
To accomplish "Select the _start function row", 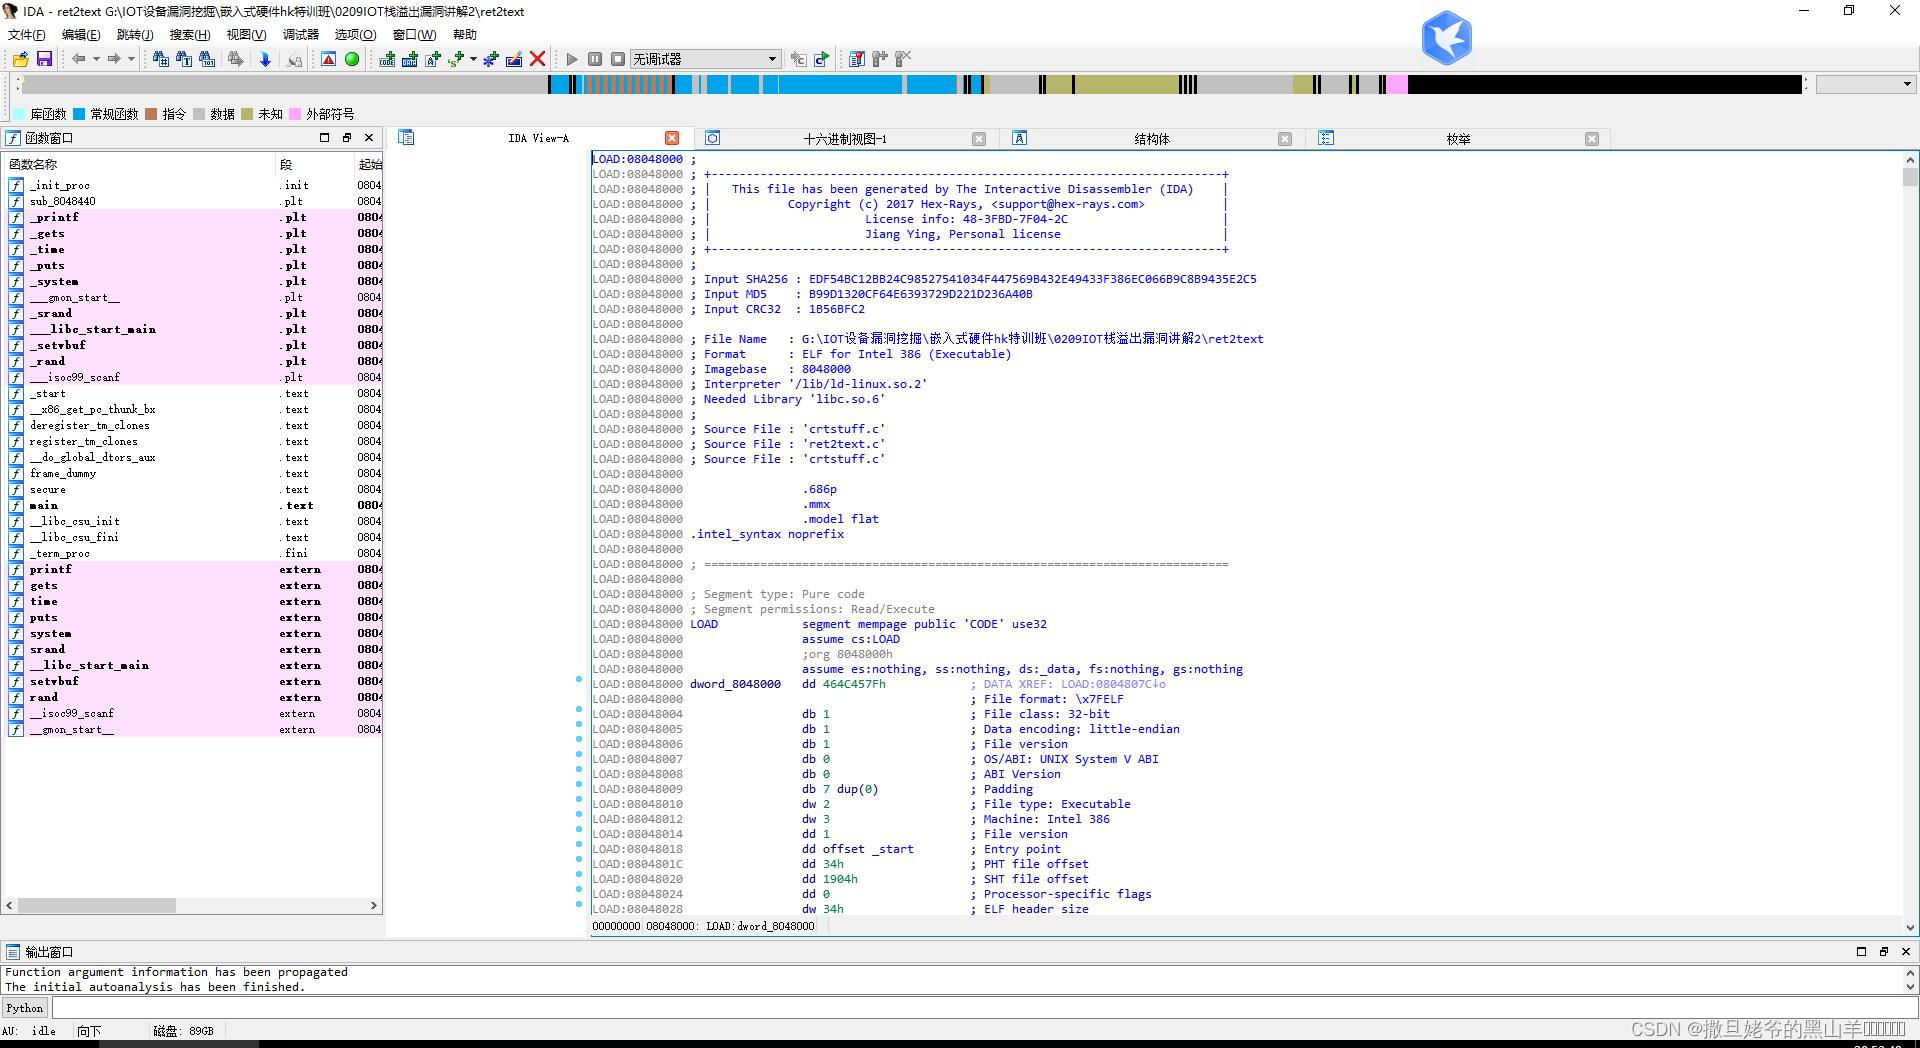I will (x=195, y=393).
